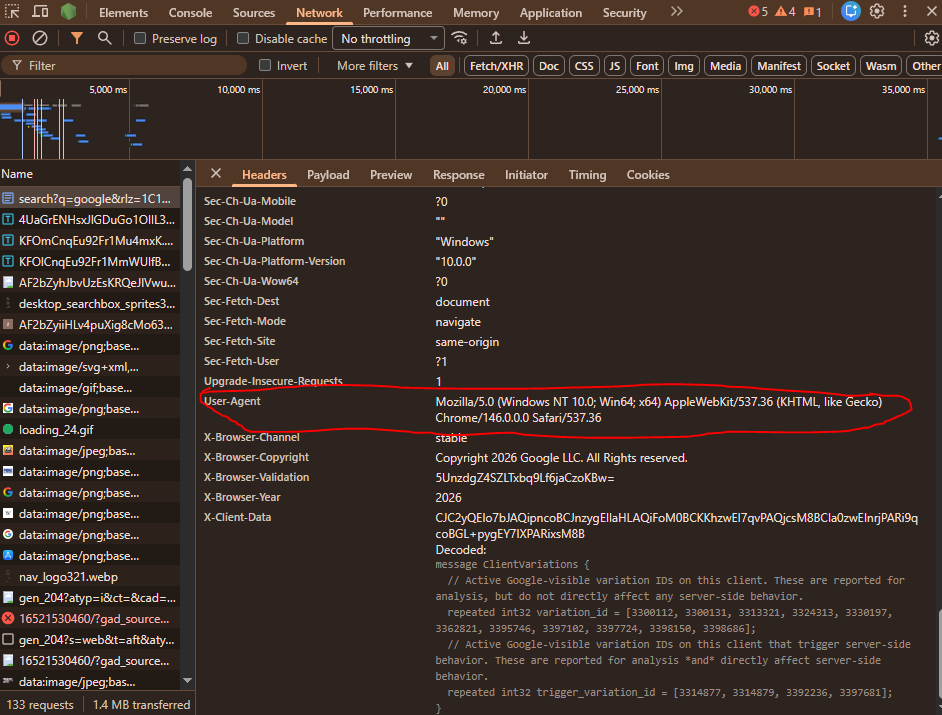The width and height of the screenshot is (942, 715).
Task: Activate the inspect element picker icon
Action: tap(13, 11)
